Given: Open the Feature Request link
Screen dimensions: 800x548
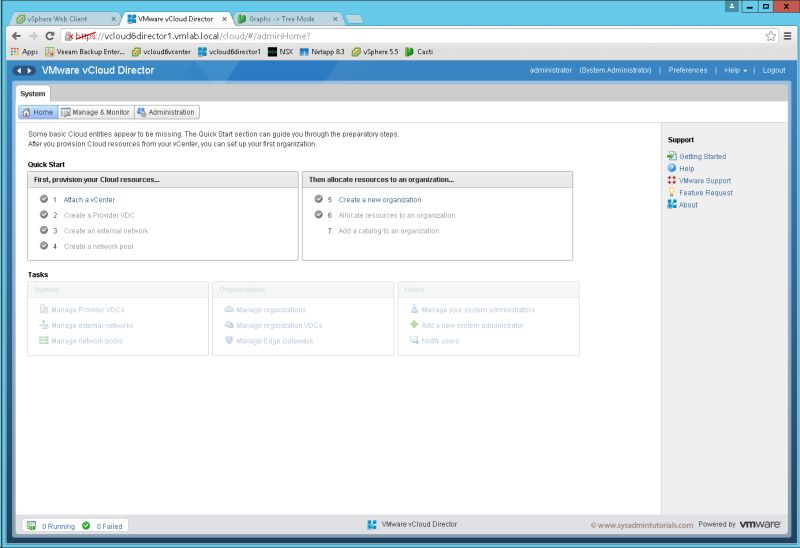Looking at the screenshot, I should pos(701,193).
